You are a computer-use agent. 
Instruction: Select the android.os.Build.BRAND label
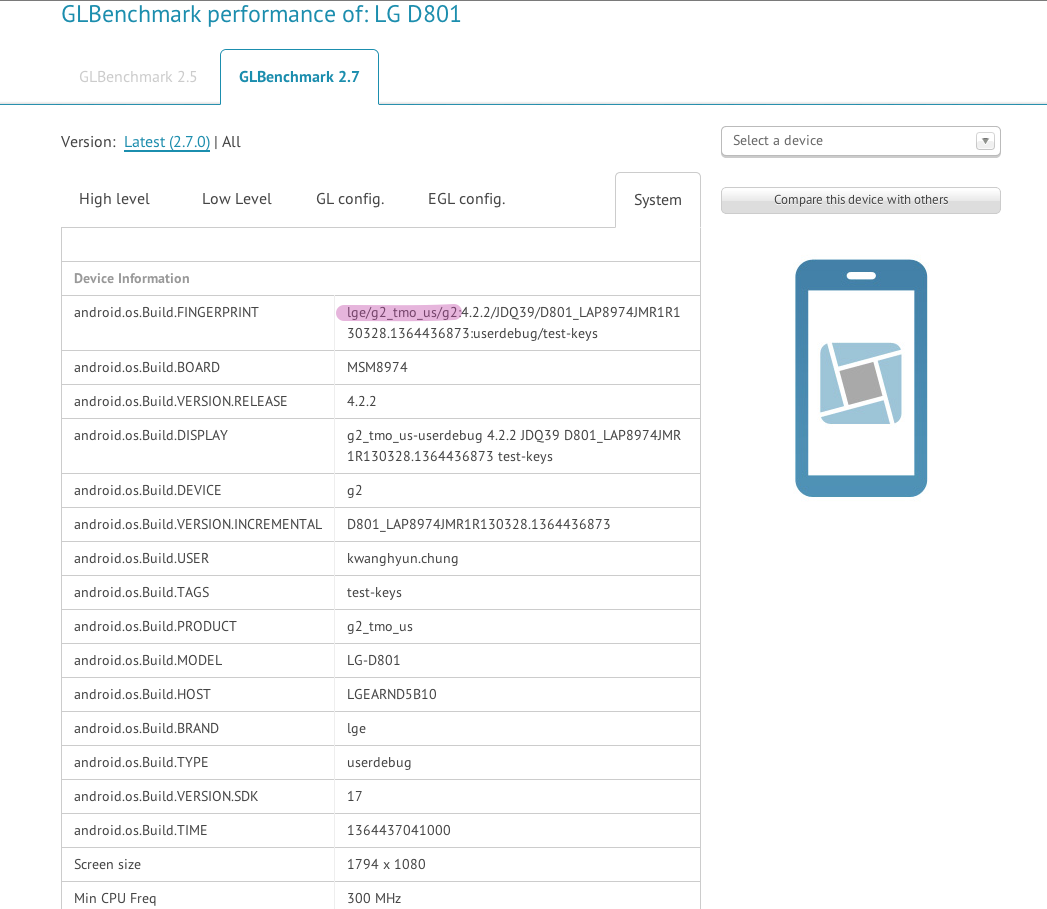coord(146,729)
